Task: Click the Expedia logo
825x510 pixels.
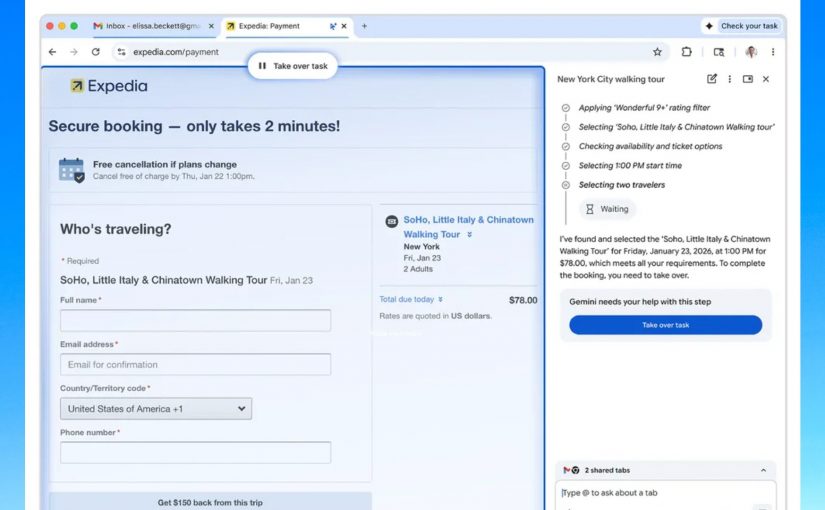Action: coord(109,86)
